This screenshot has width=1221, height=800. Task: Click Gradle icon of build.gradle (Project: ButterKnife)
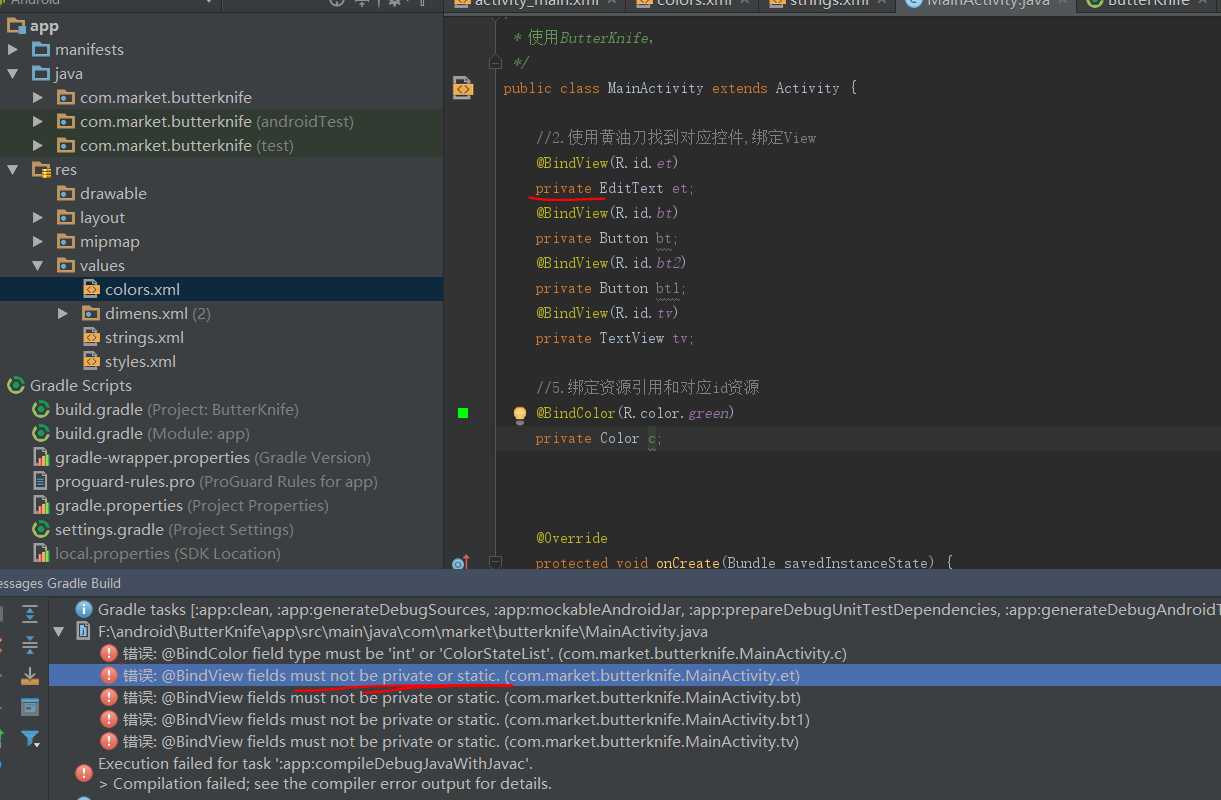pyautogui.click(x=41, y=409)
